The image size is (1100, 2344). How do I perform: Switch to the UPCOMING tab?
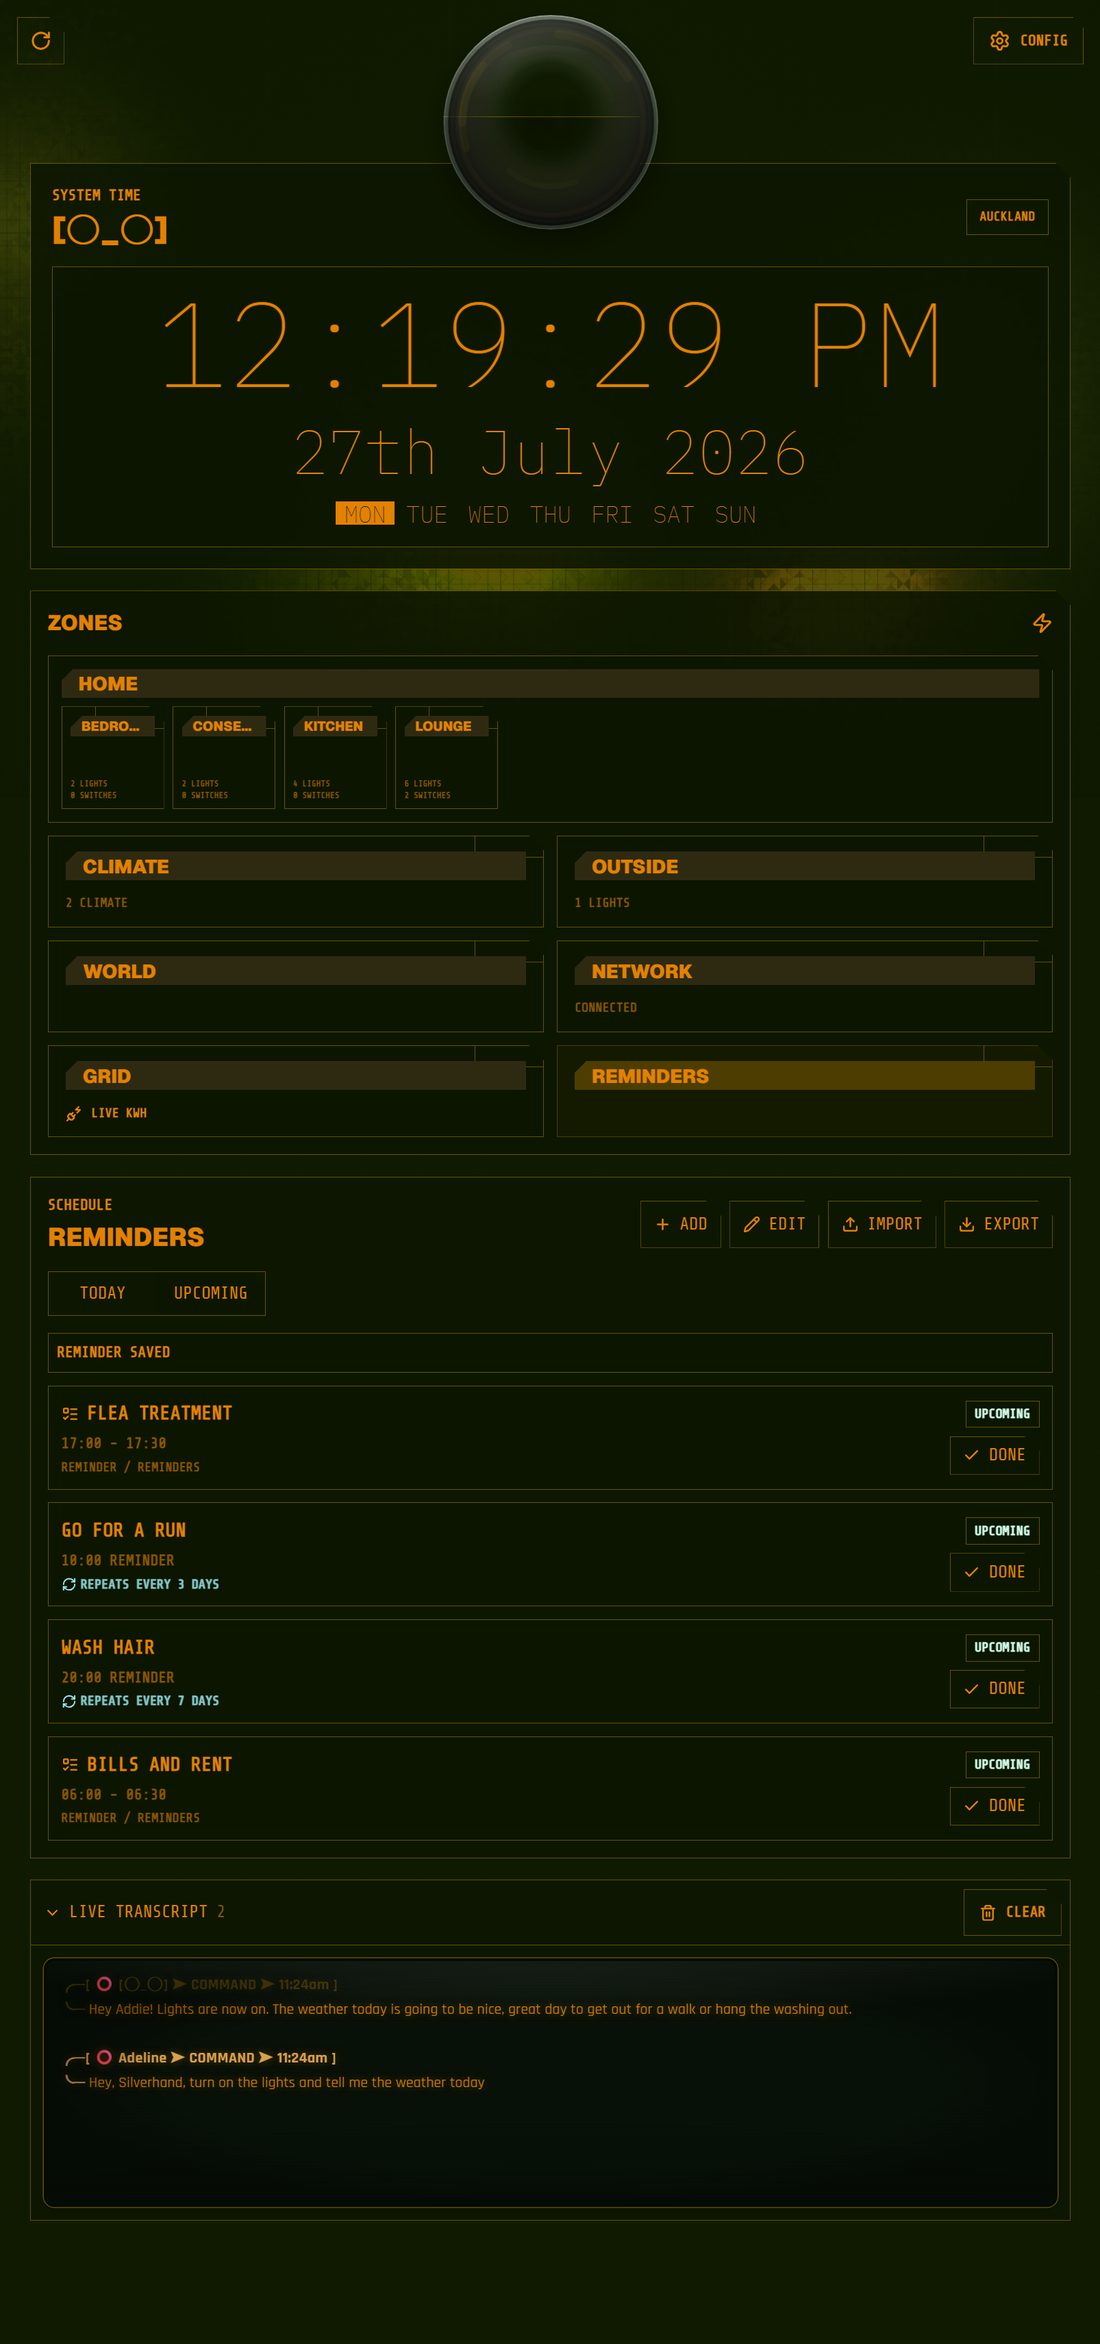tap(210, 1293)
